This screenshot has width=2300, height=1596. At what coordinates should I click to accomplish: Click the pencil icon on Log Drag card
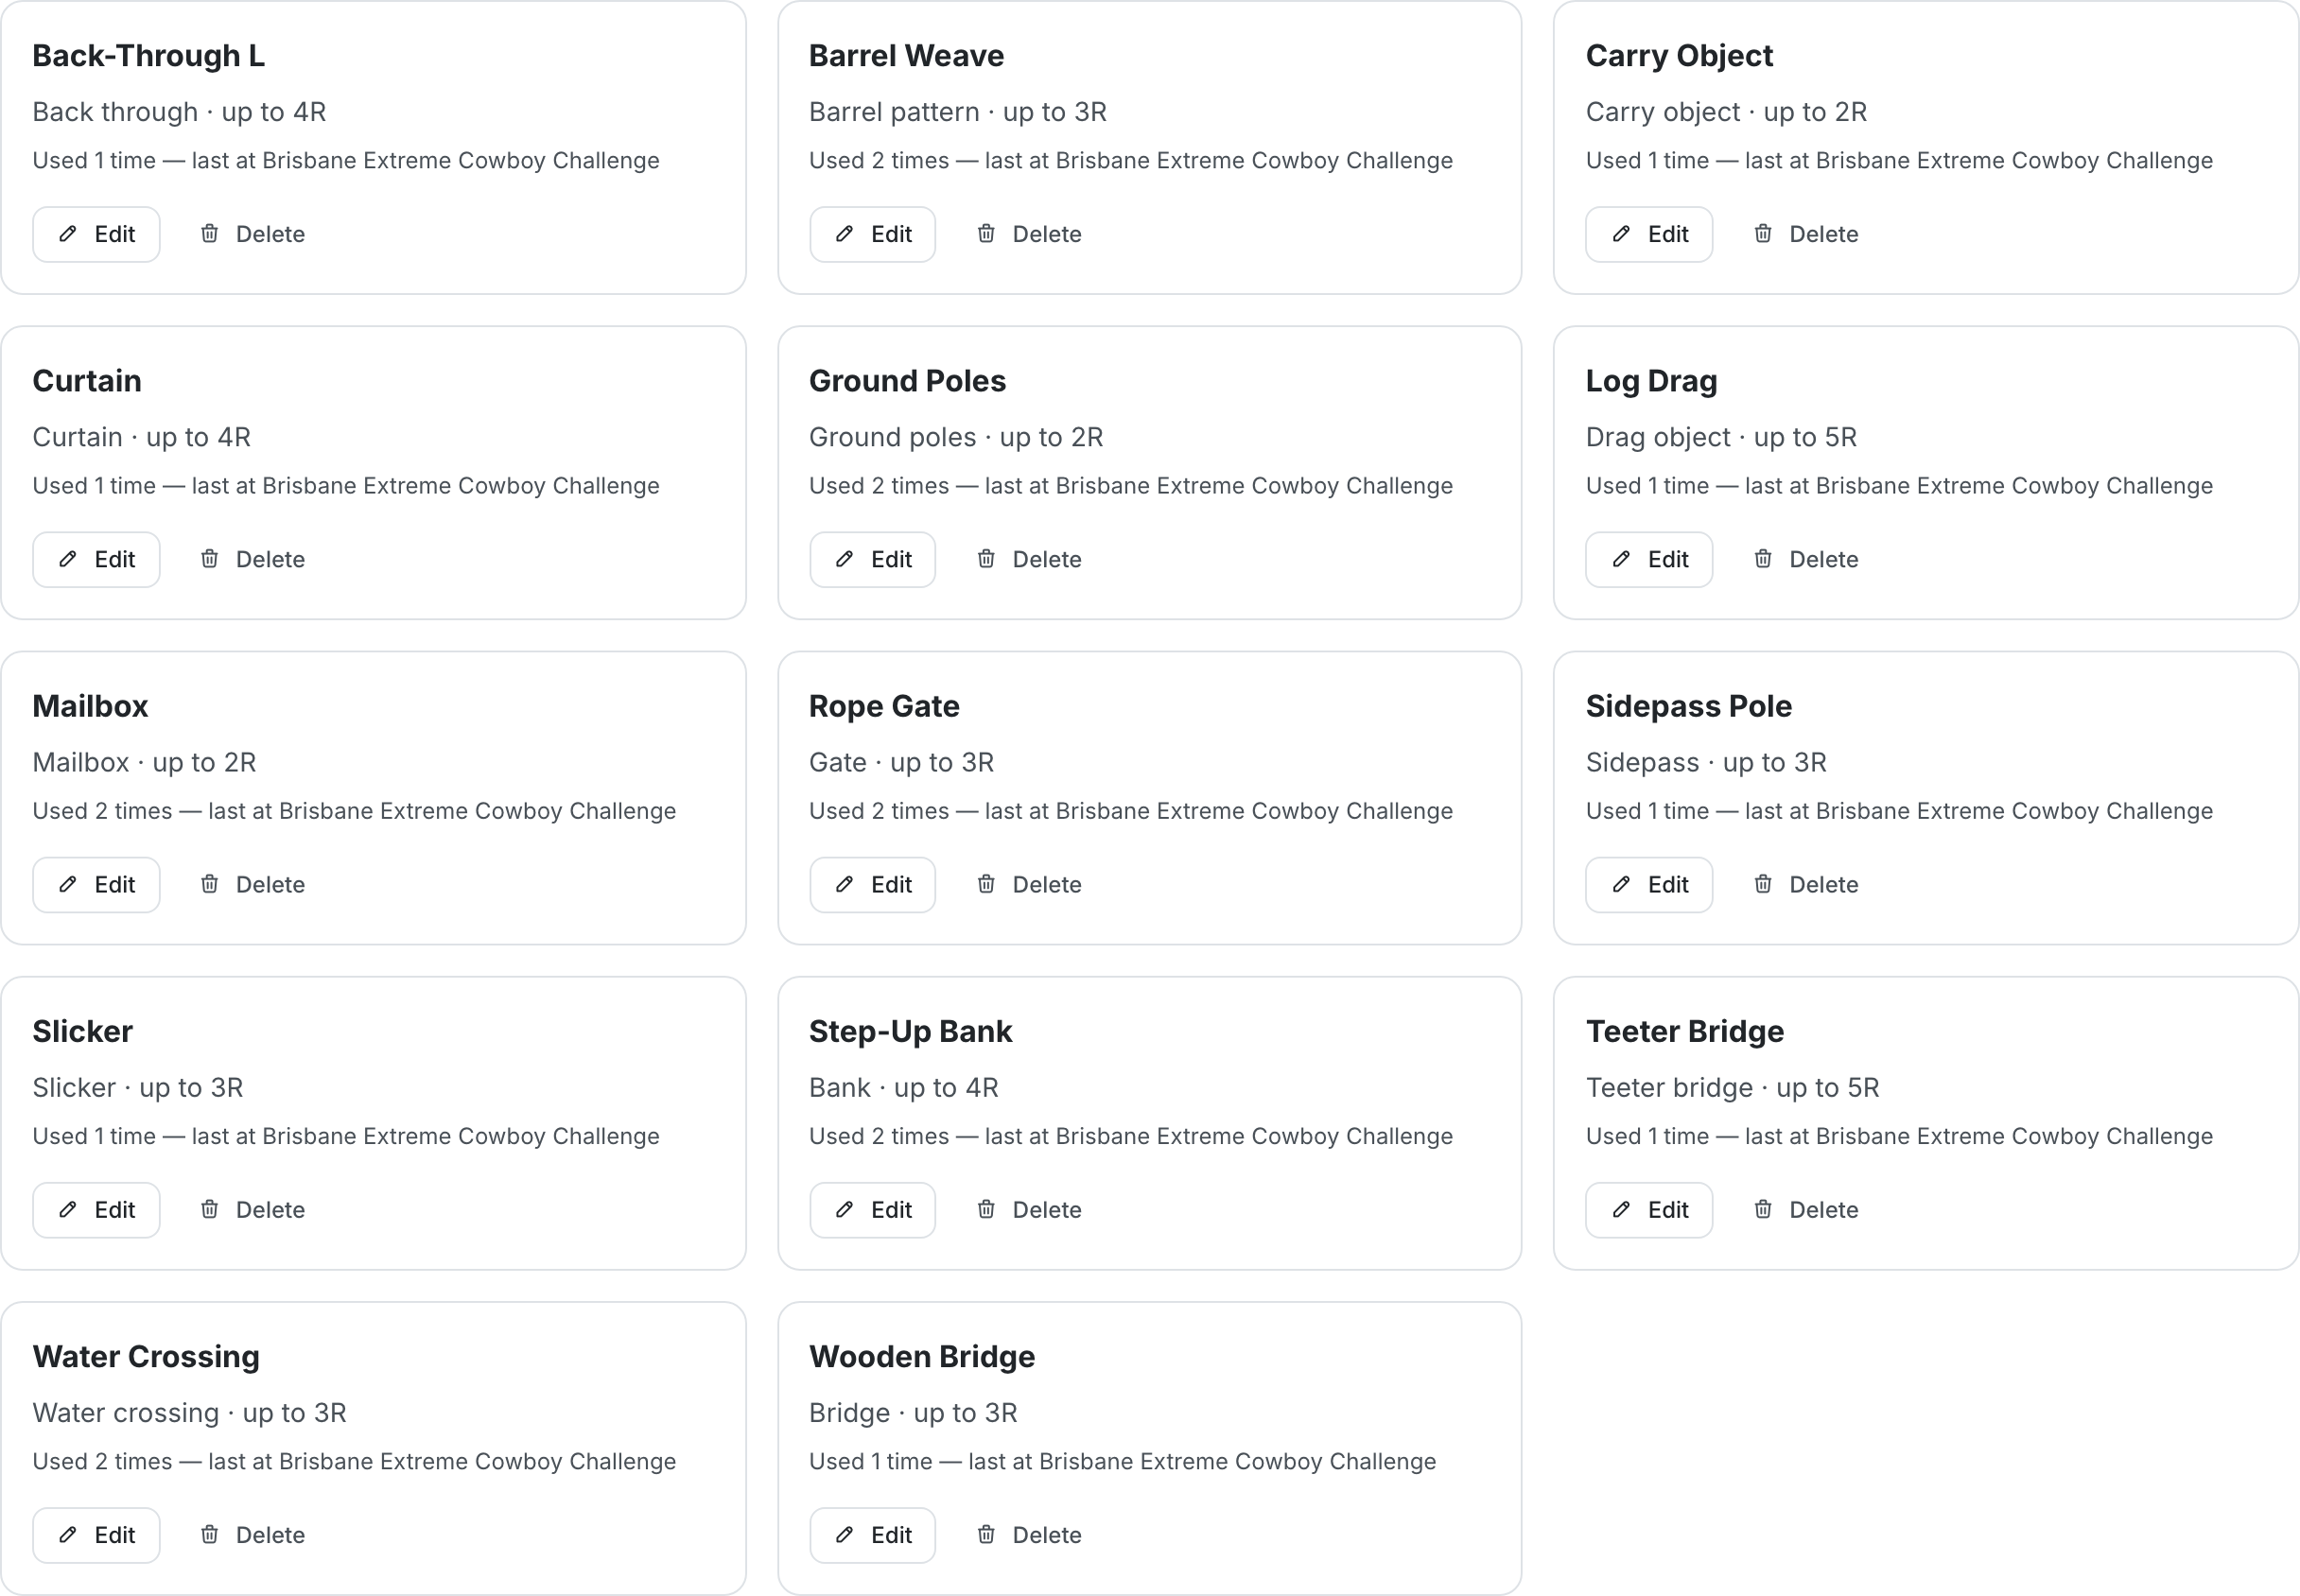click(x=1622, y=559)
